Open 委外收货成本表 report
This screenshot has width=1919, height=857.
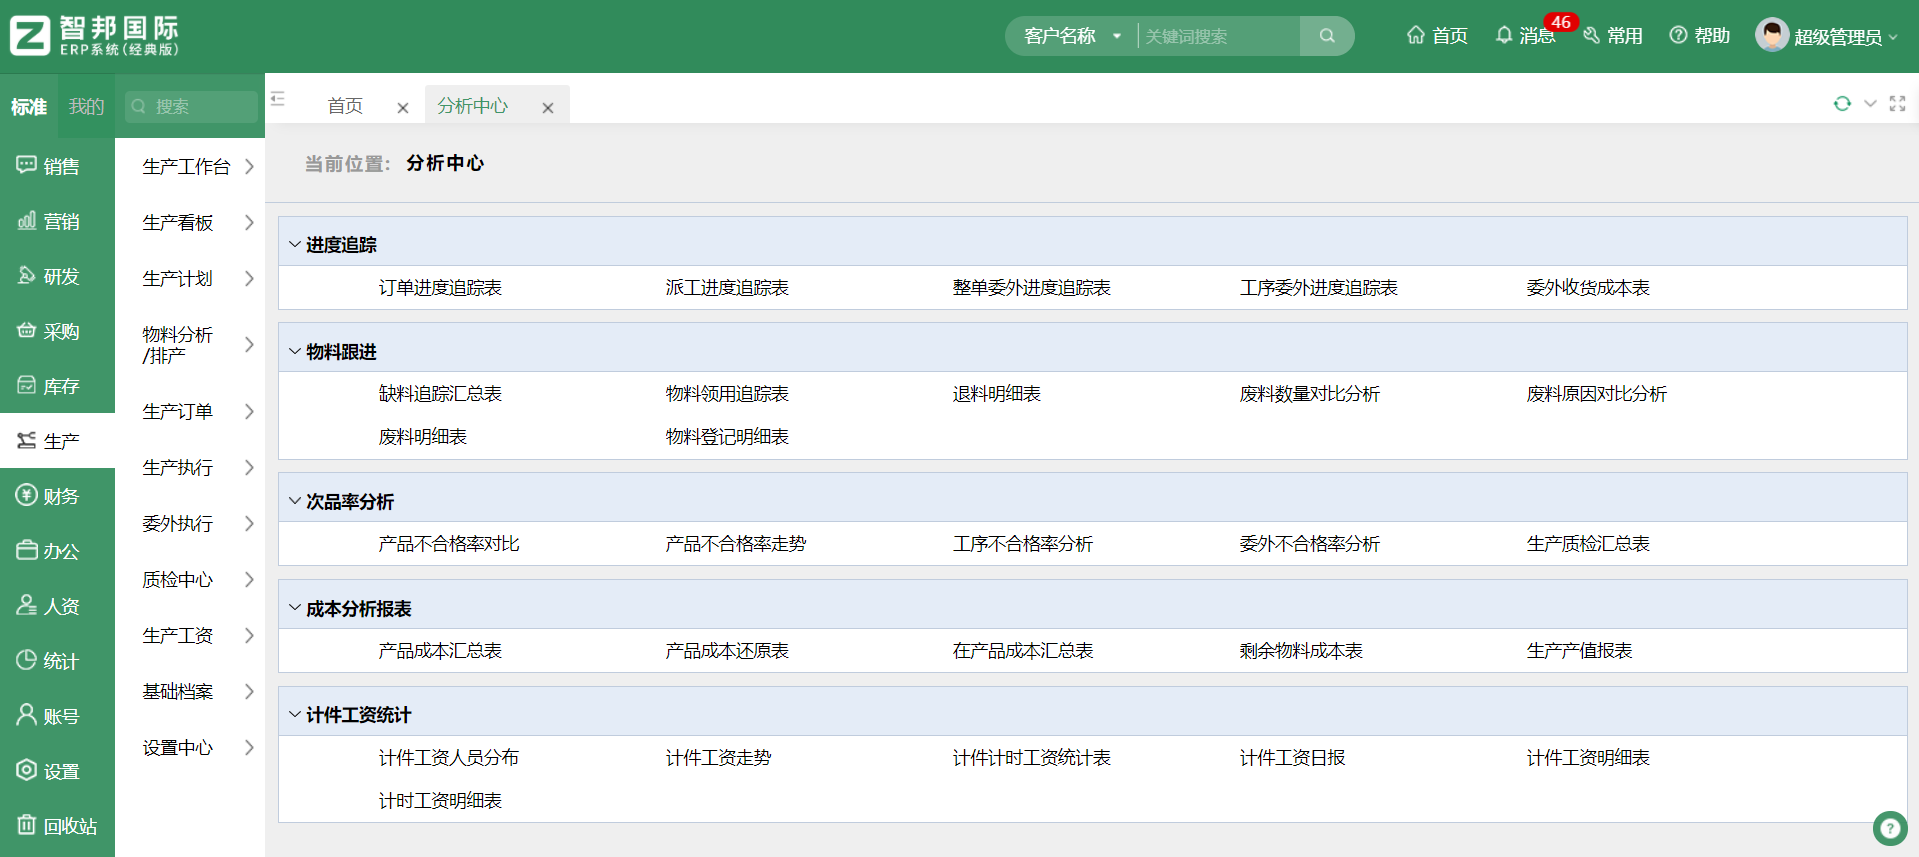[1588, 288]
